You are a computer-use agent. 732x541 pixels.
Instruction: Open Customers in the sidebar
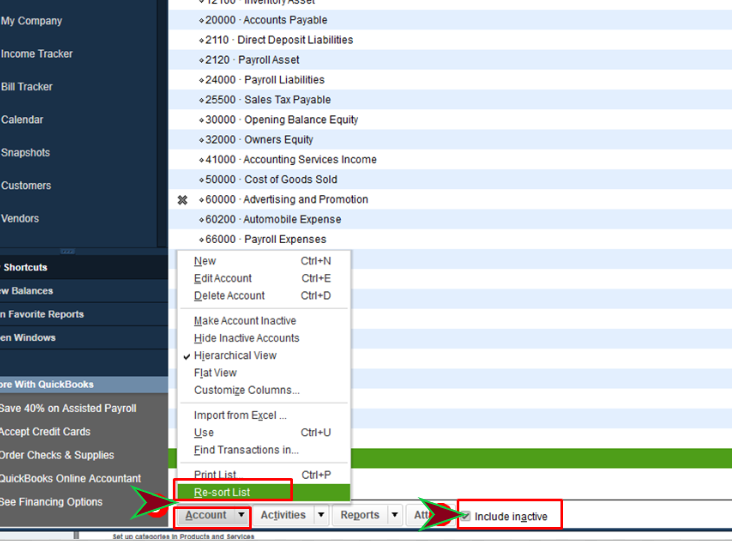[26, 185]
